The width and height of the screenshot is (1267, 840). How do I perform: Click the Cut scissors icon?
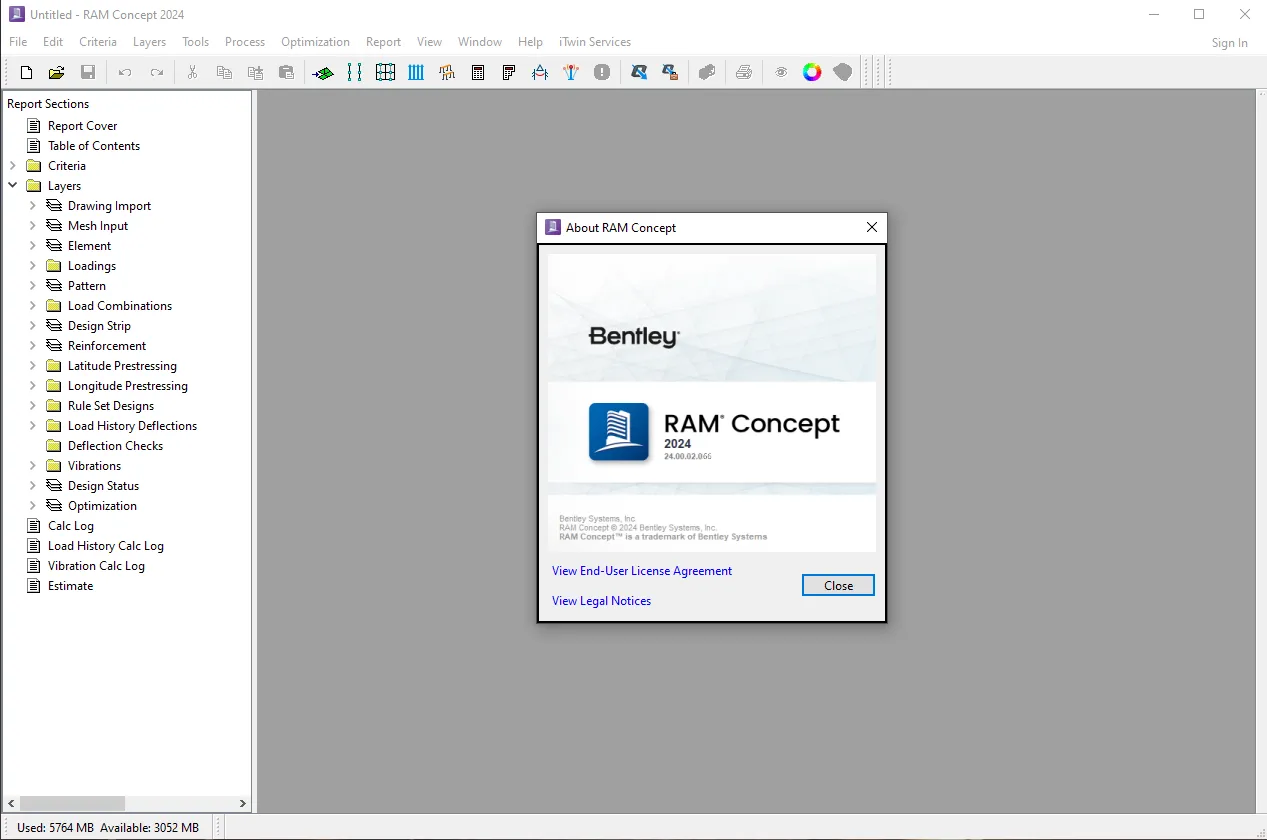[x=193, y=72]
